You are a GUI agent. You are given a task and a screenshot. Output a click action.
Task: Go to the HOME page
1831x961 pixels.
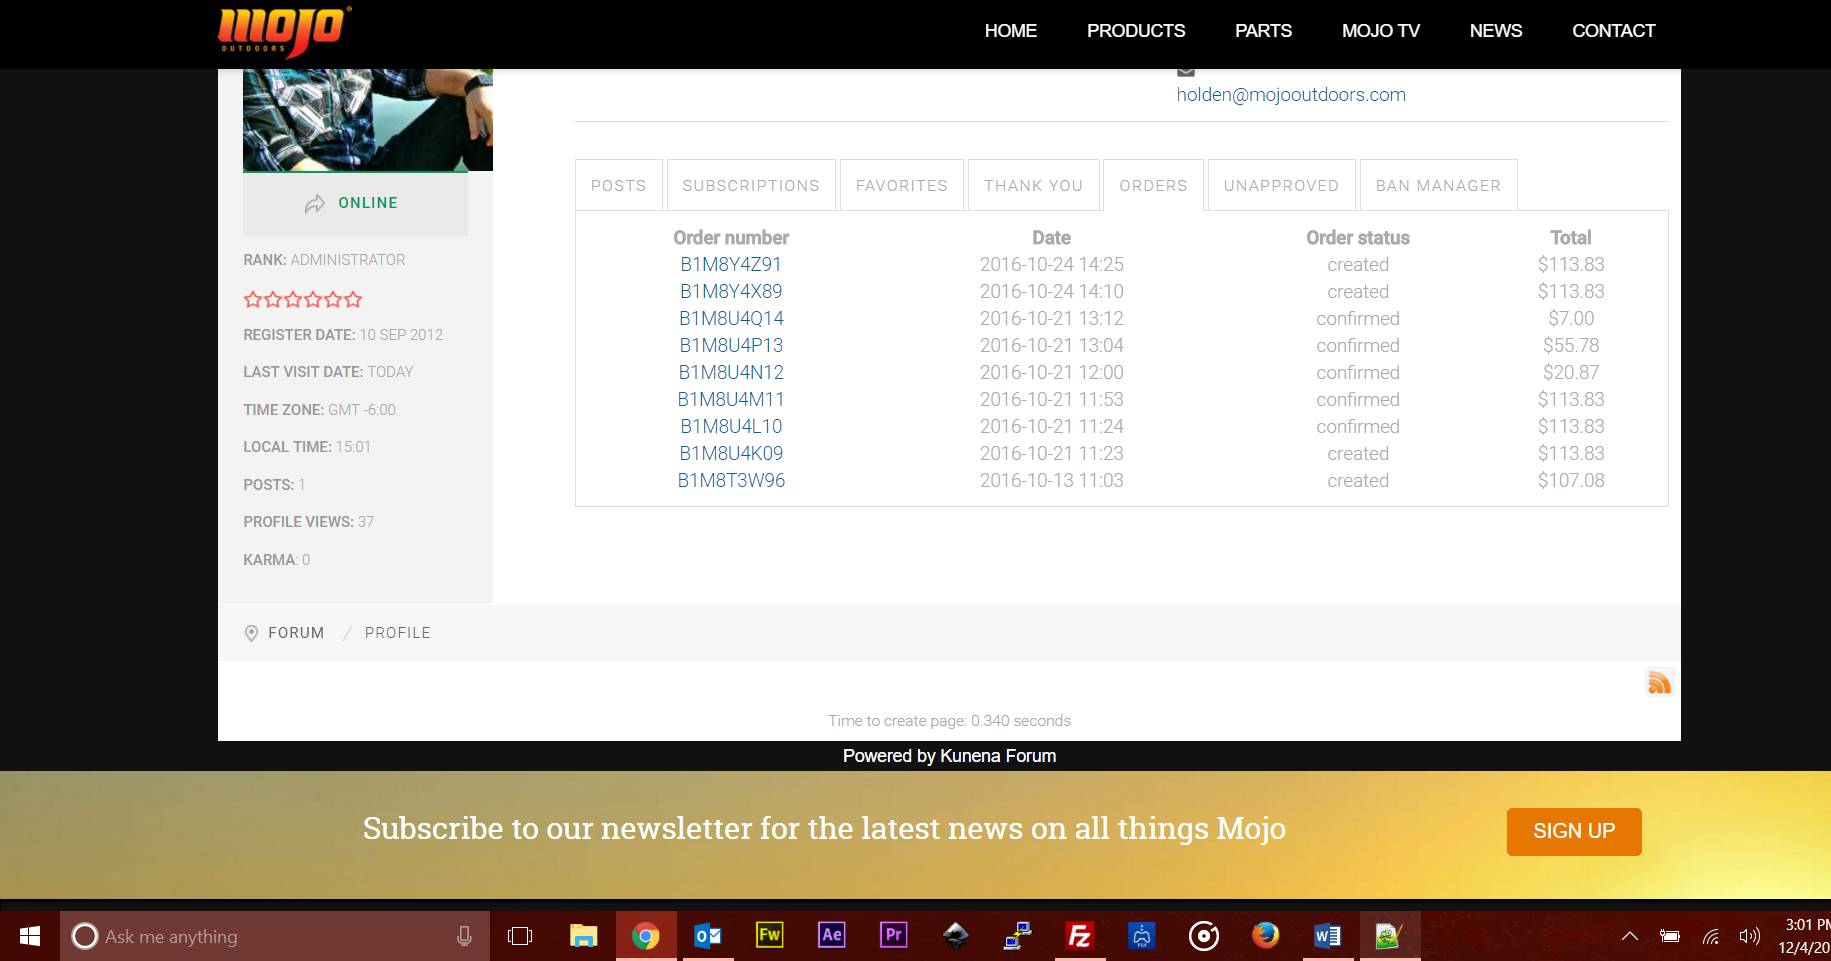point(1011,31)
